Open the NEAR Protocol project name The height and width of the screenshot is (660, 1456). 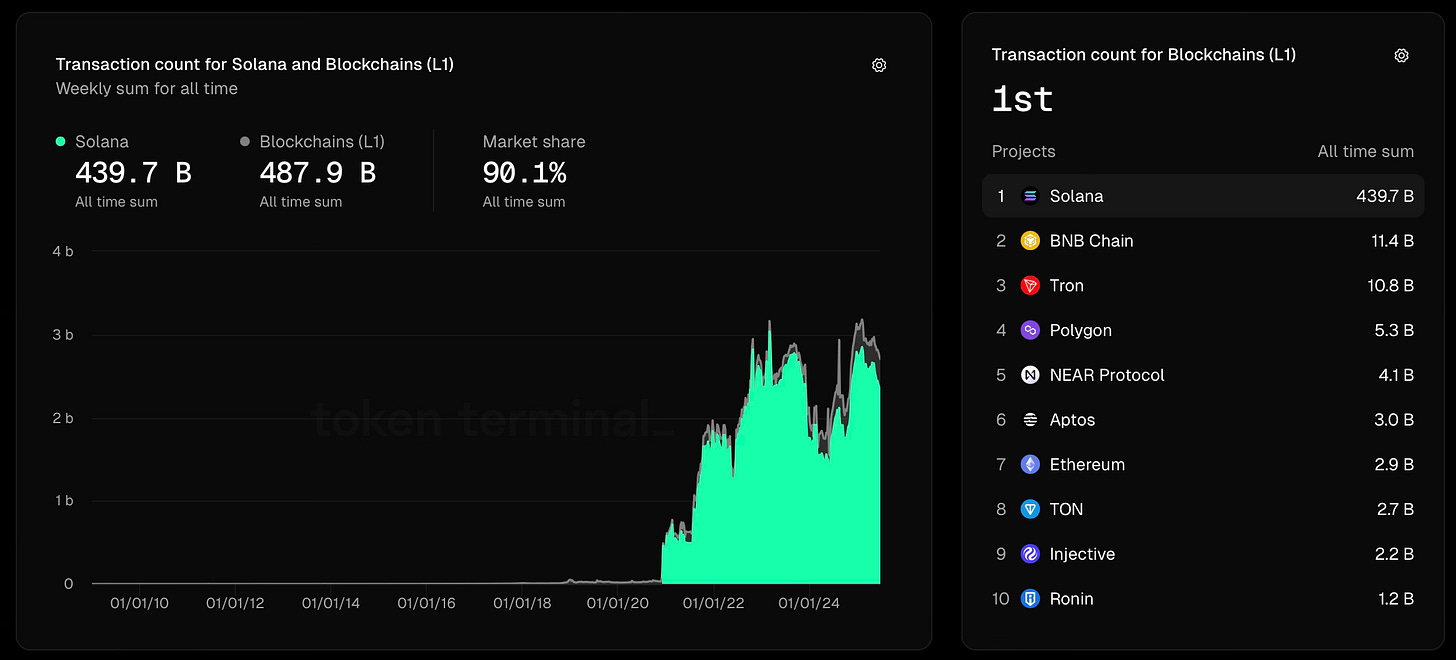pos(1108,375)
